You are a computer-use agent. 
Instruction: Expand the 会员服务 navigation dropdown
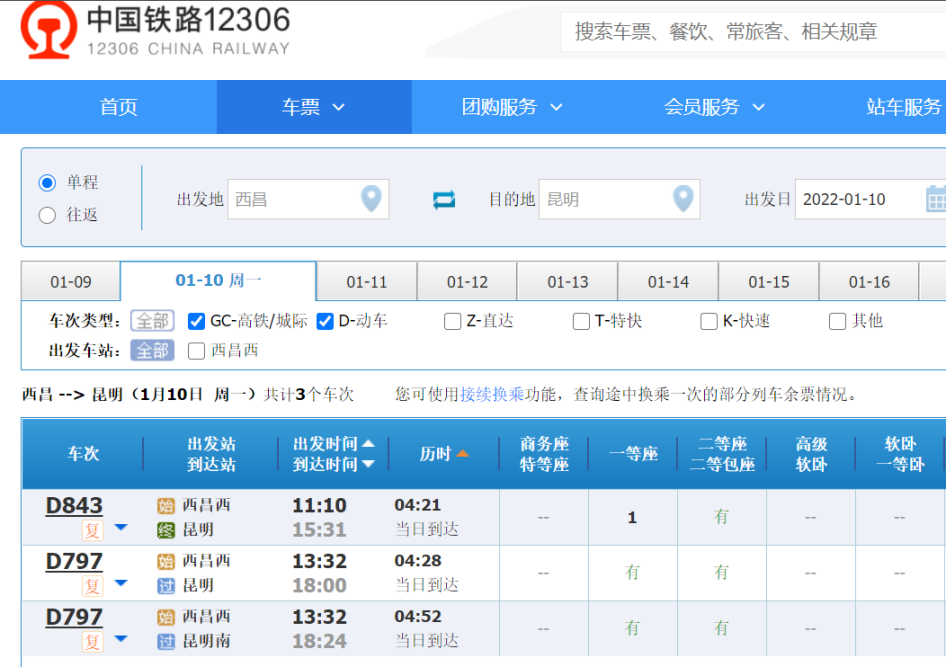[714, 107]
